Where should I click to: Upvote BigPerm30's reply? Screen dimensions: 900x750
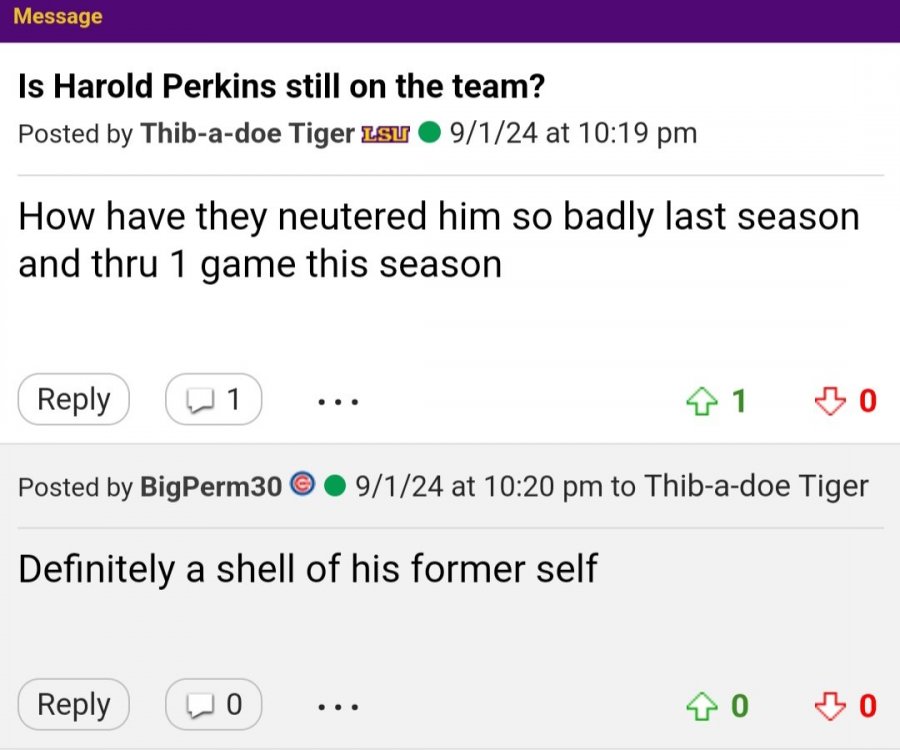click(x=700, y=706)
